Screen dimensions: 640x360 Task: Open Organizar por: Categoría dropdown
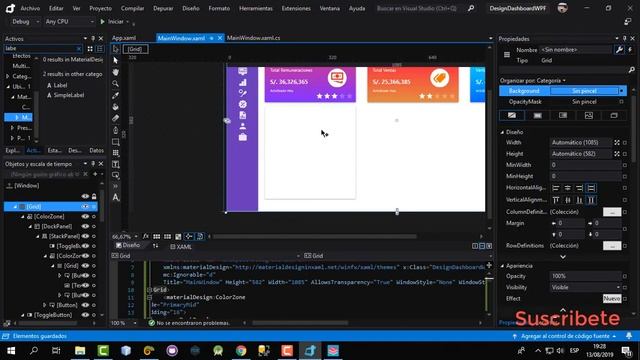tap(533, 80)
